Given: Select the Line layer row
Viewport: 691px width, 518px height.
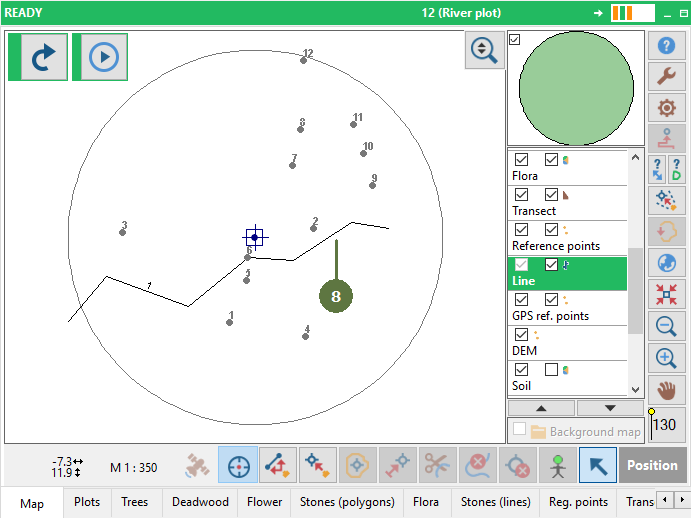Looking at the screenshot, I should [567, 273].
